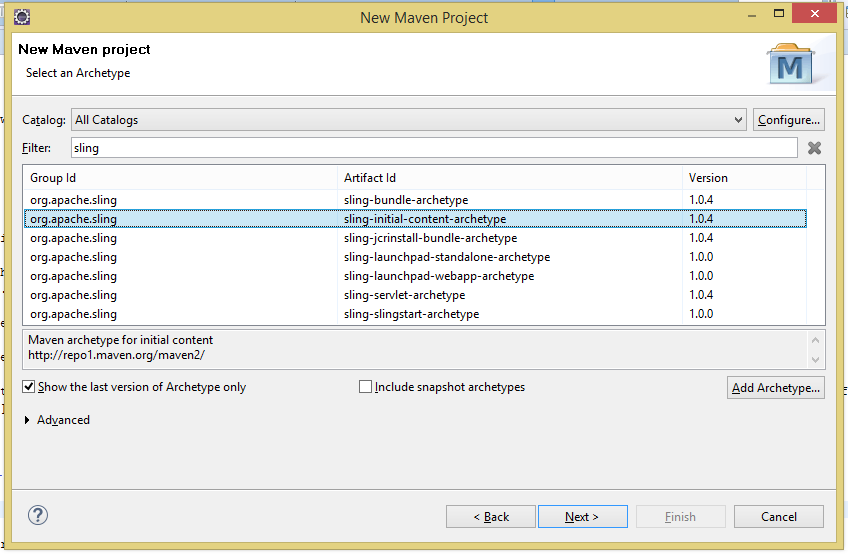Sort by the Artifact Id column header
The width and height of the screenshot is (848, 555).
point(510,177)
